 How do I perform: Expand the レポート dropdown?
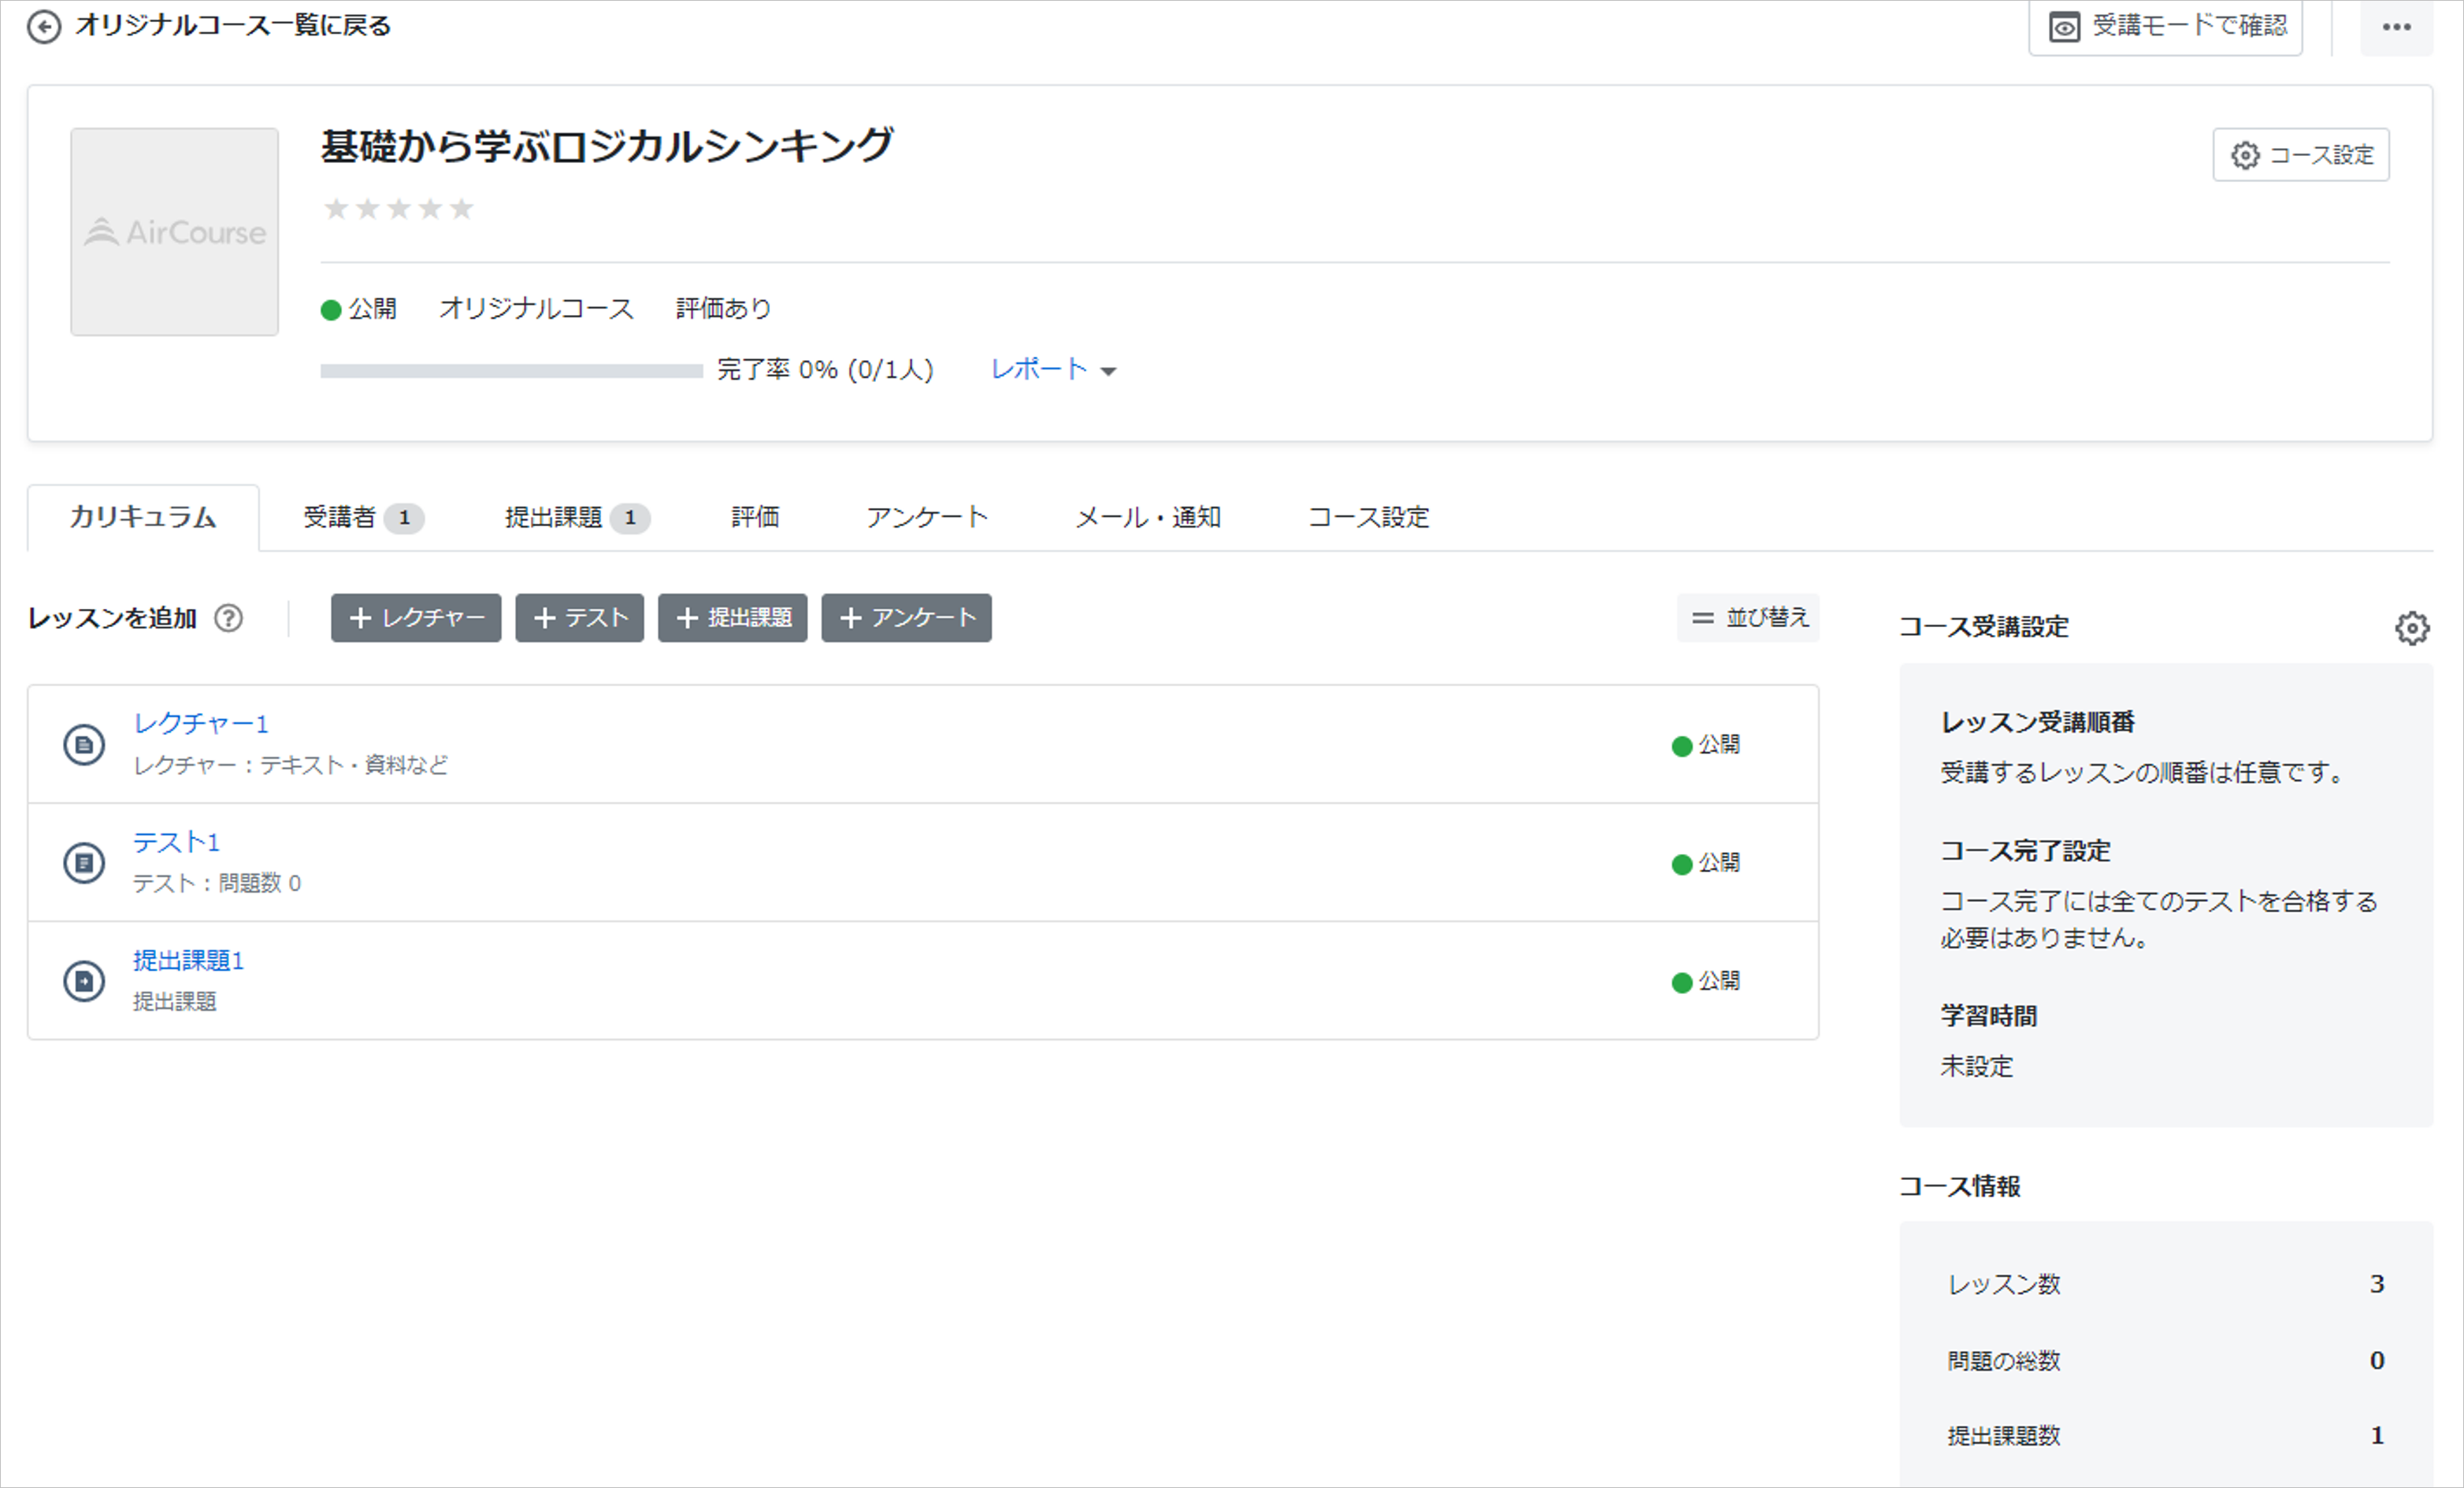coord(1052,370)
